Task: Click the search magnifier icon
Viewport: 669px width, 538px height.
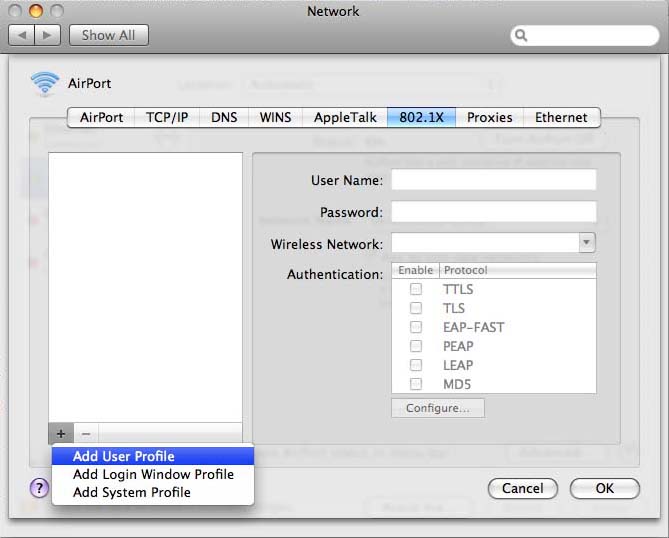Action: click(x=521, y=35)
